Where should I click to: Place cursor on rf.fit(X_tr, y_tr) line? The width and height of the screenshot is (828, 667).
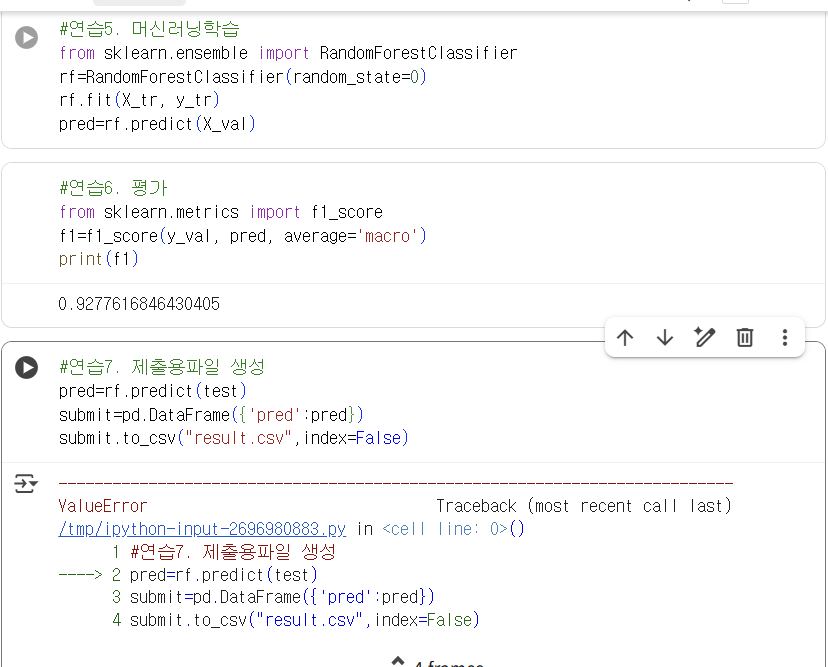(139, 100)
